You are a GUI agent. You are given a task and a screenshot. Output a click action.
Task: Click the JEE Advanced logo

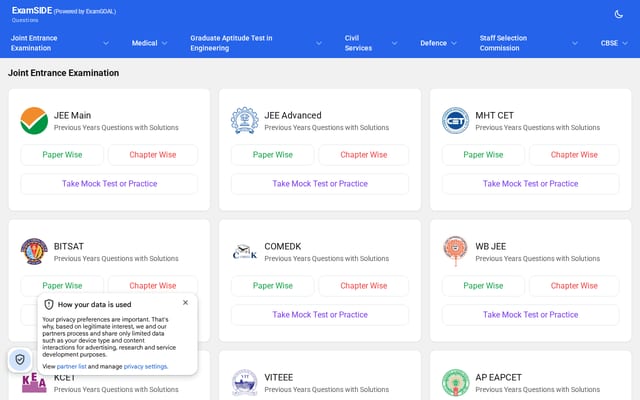(x=244, y=121)
